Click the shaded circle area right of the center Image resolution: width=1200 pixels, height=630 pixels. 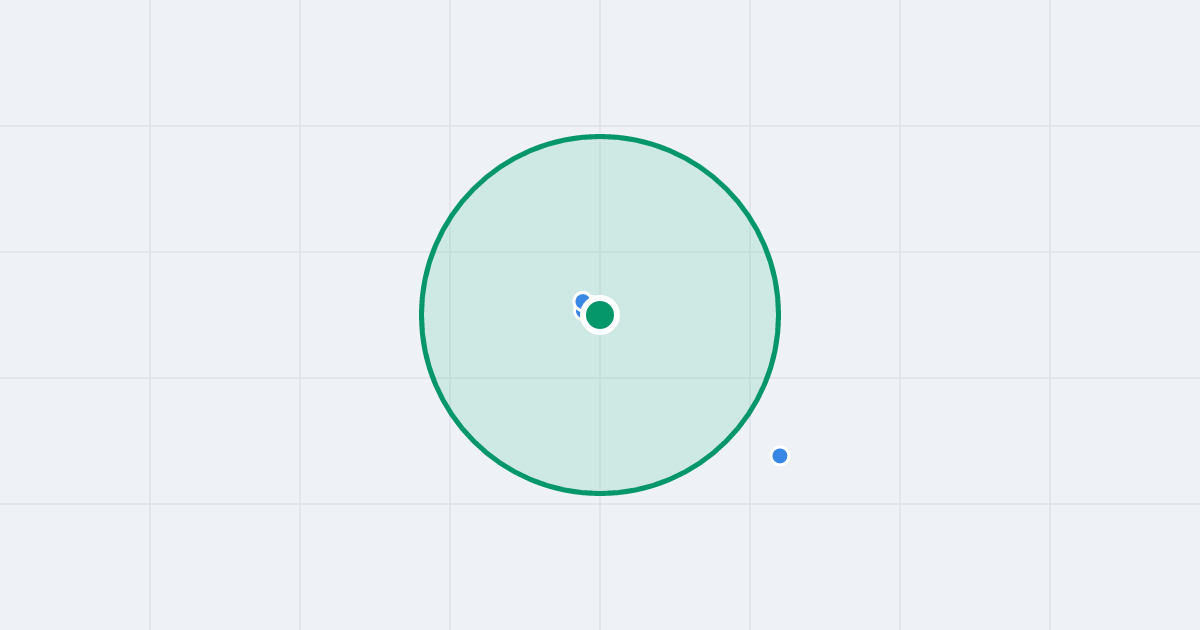pos(700,315)
